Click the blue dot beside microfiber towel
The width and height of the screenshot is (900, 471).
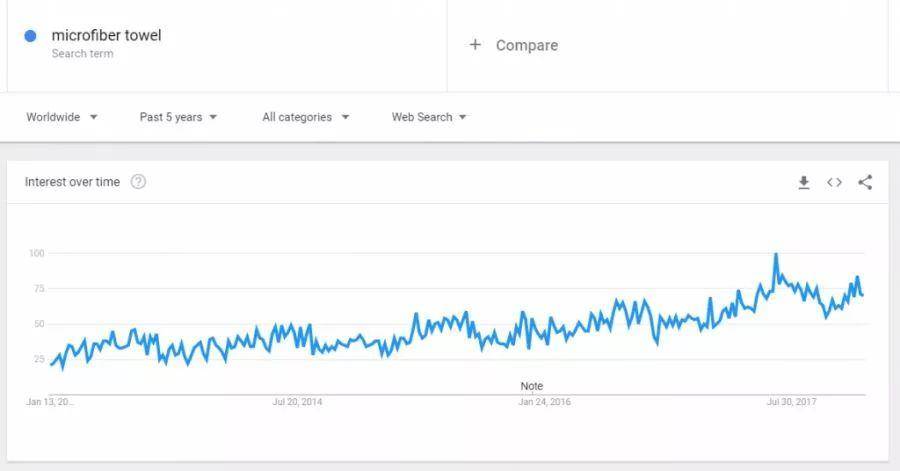click(x=30, y=36)
